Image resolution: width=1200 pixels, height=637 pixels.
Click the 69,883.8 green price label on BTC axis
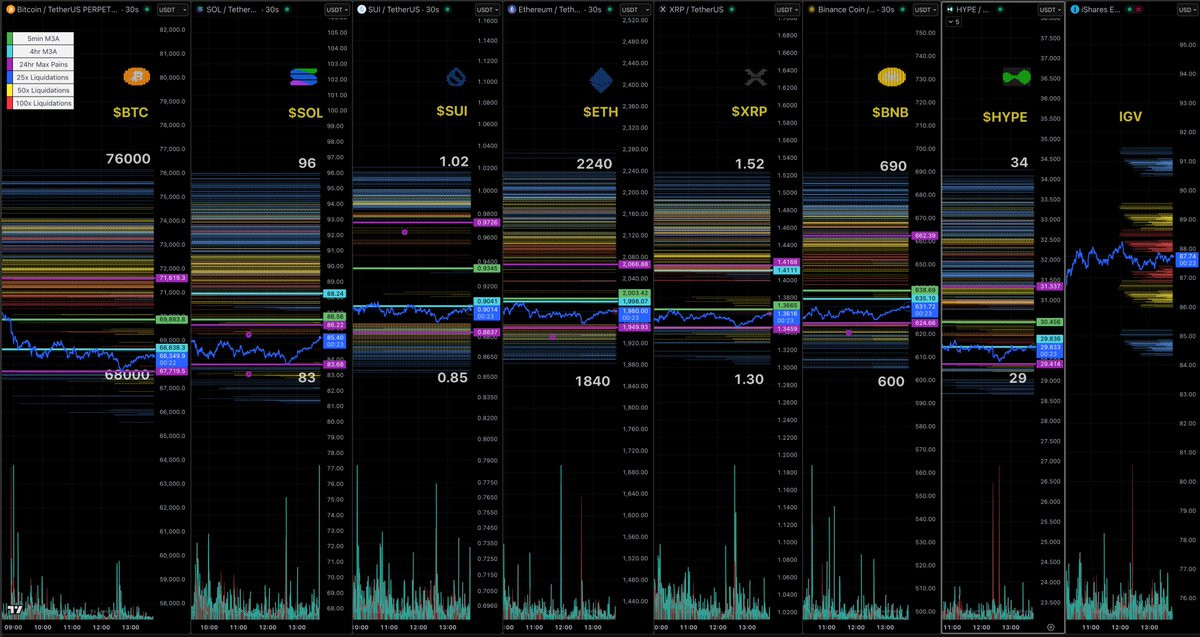tap(172, 319)
